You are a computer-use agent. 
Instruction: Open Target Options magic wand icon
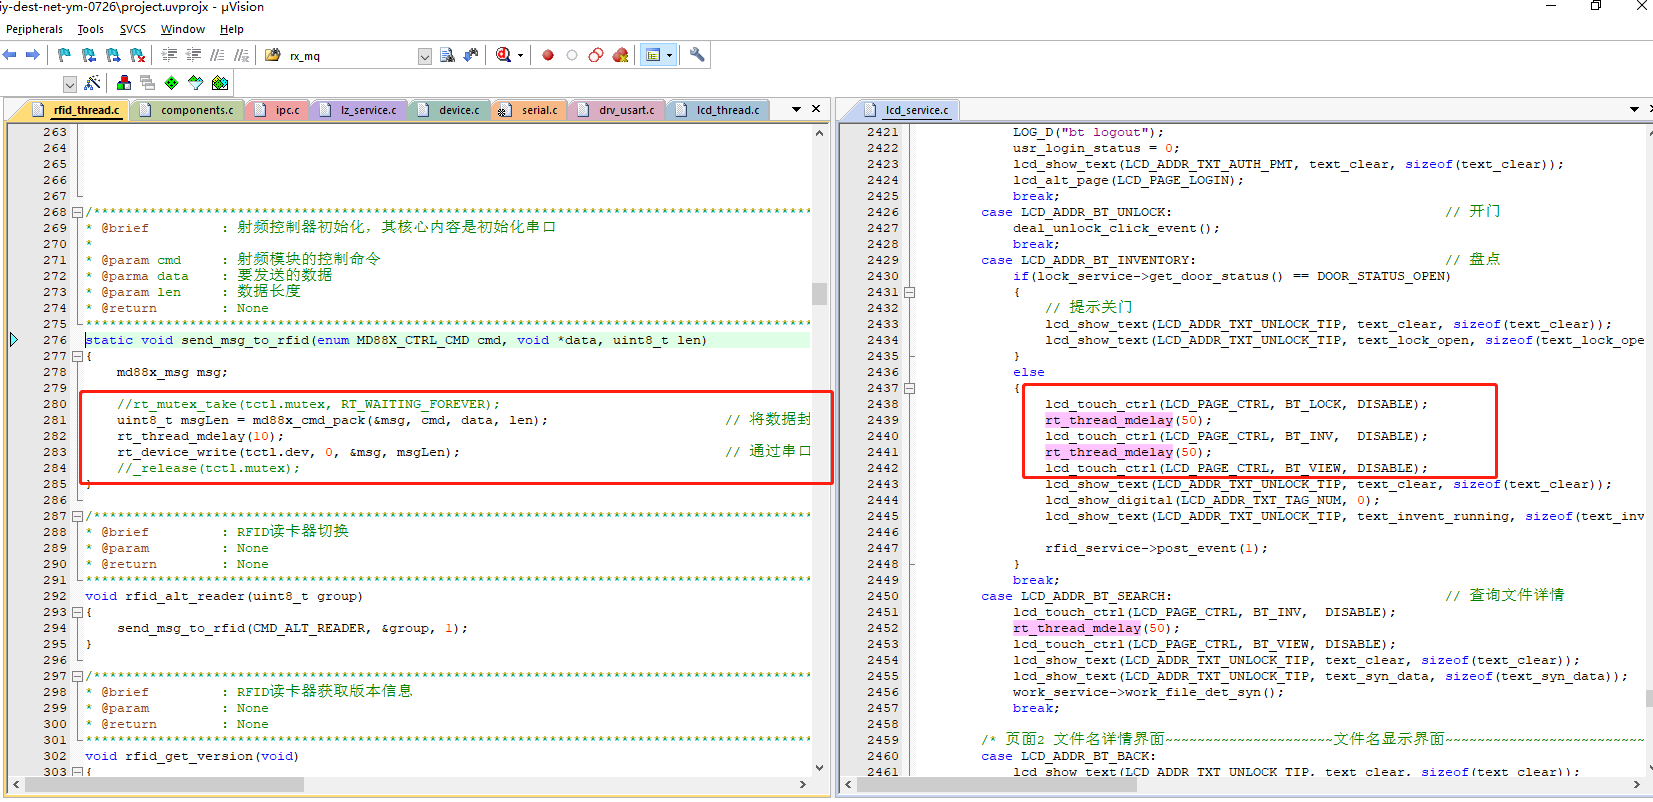pyautogui.click(x=92, y=83)
